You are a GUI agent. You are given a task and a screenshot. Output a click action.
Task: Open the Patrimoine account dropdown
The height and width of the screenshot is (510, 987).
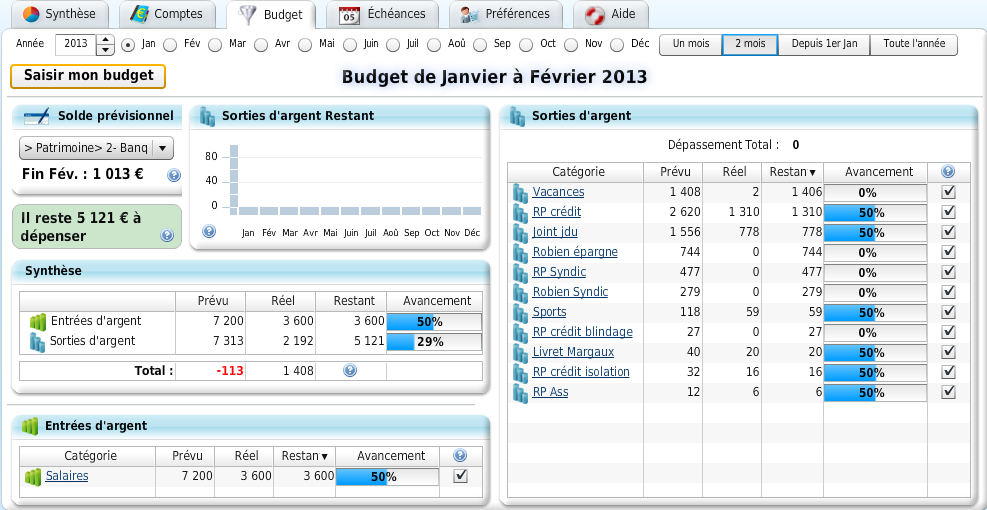click(163, 148)
